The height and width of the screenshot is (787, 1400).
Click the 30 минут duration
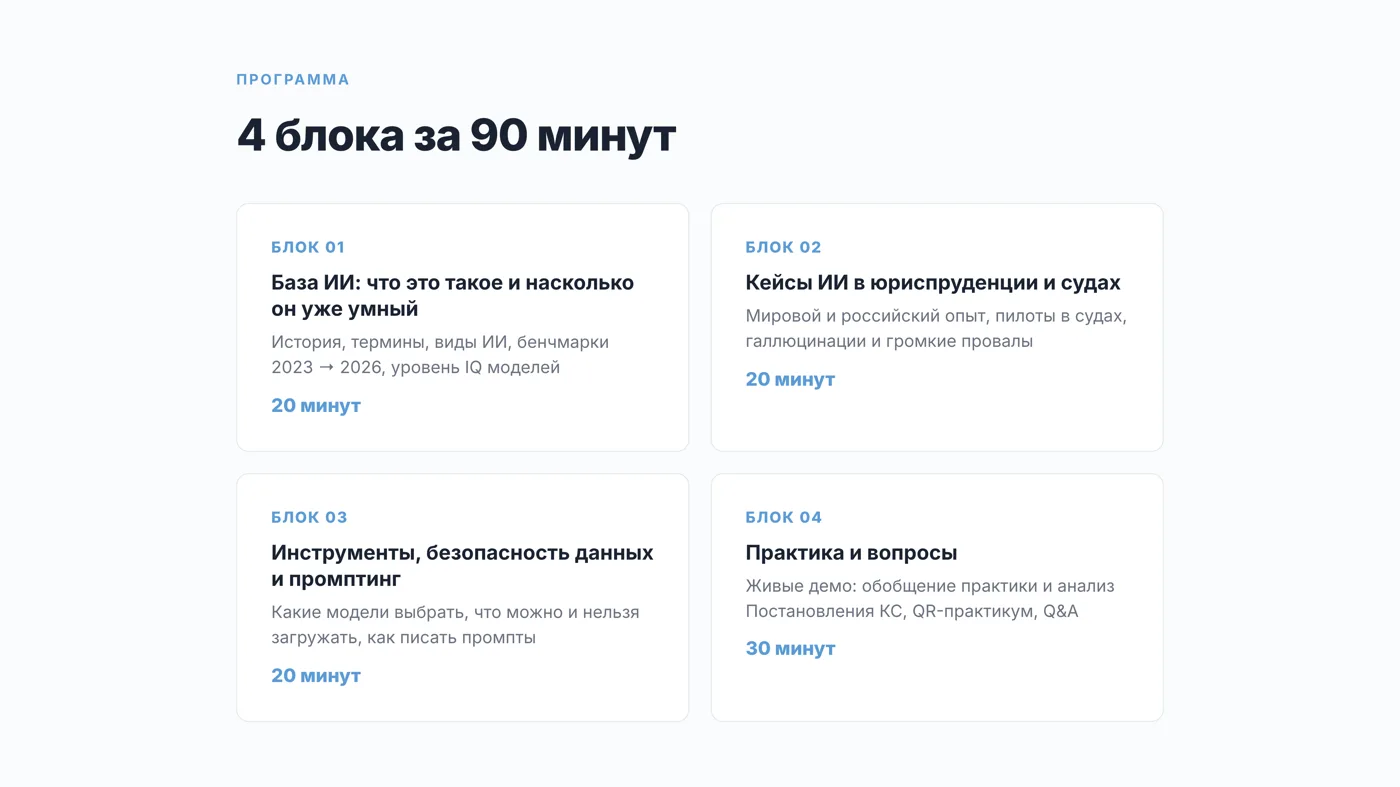coord(790,648)
